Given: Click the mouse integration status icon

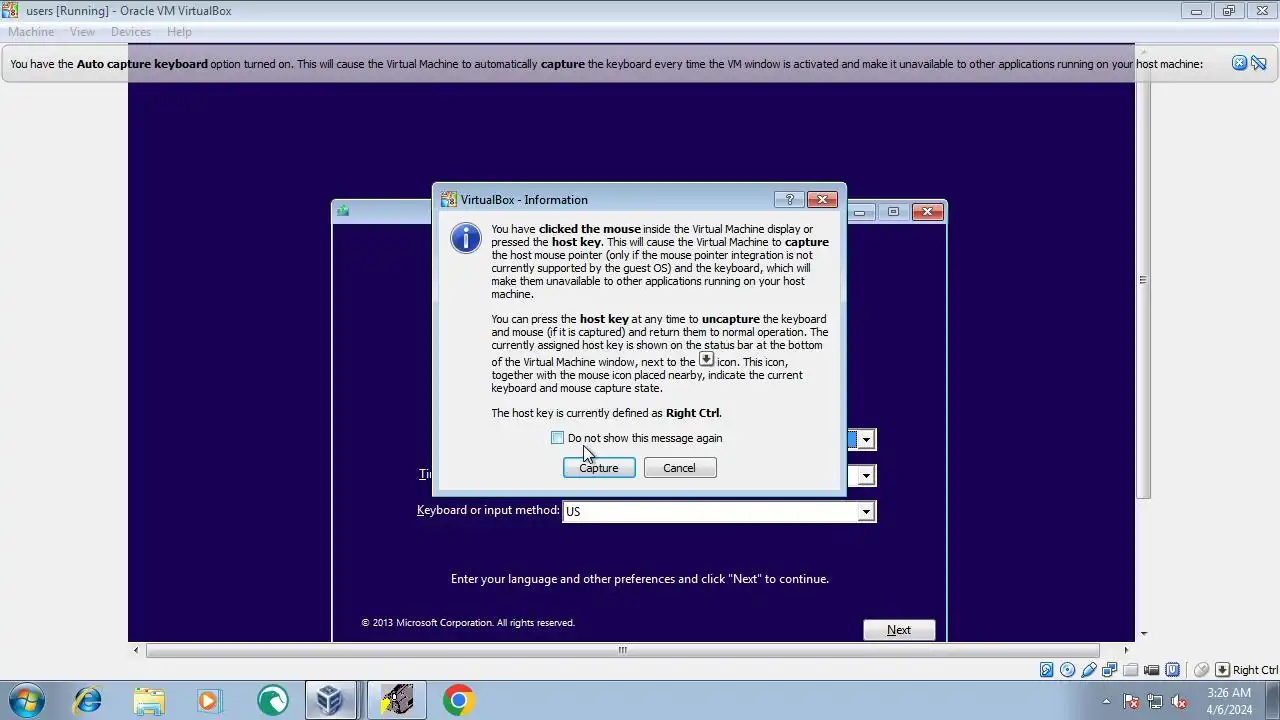Looking at the screenshot, I should (x=1202, y=670).
